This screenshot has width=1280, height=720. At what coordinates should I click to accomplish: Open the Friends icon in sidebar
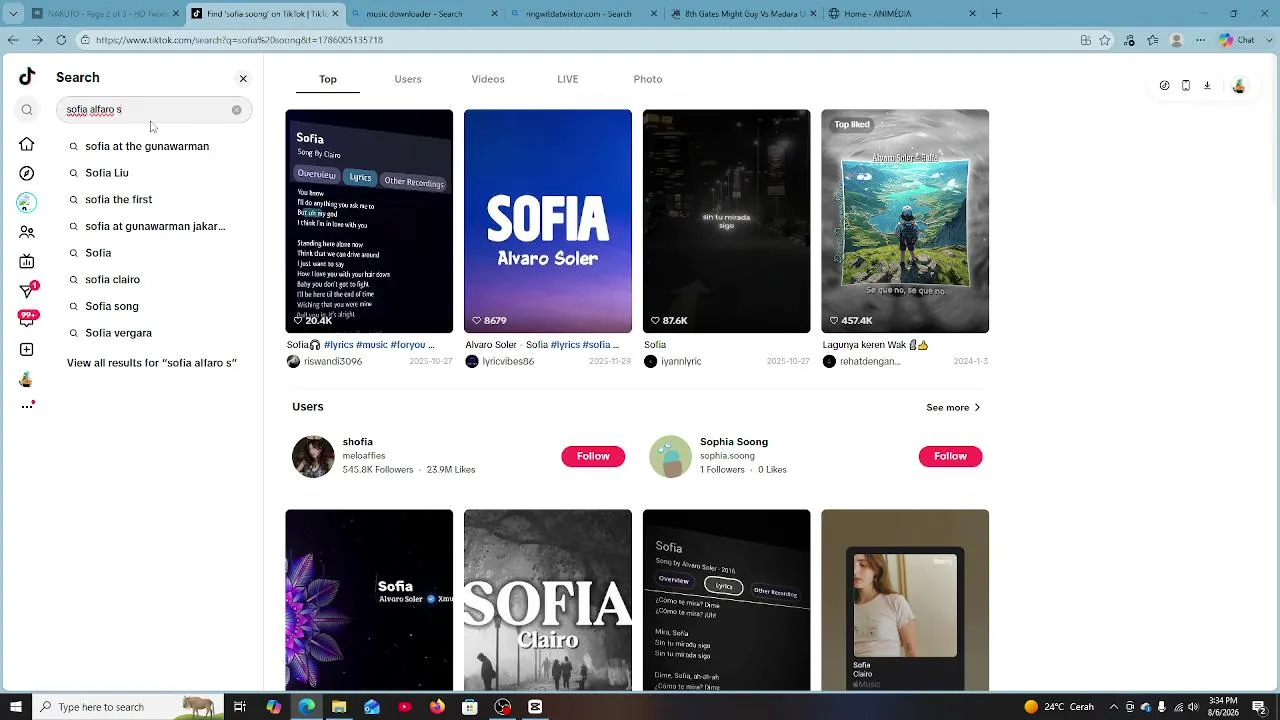(x=27, y=232)
